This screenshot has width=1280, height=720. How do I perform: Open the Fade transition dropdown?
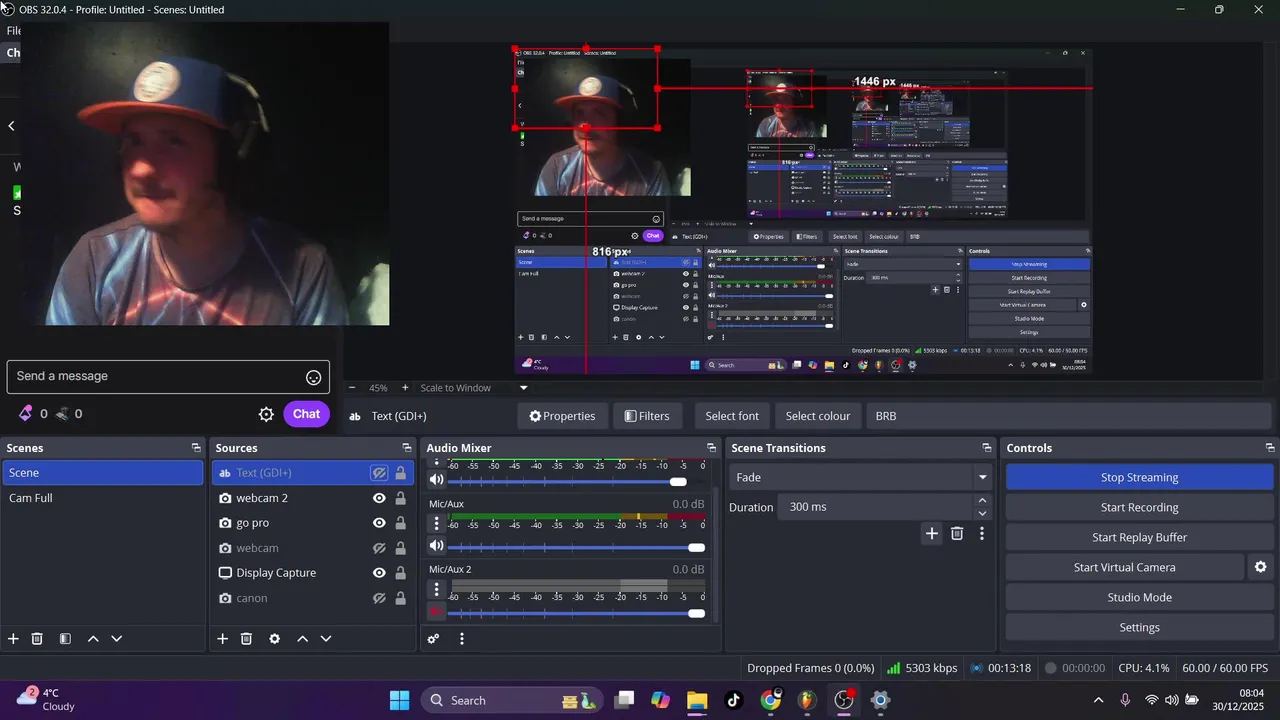coord(860,477)
